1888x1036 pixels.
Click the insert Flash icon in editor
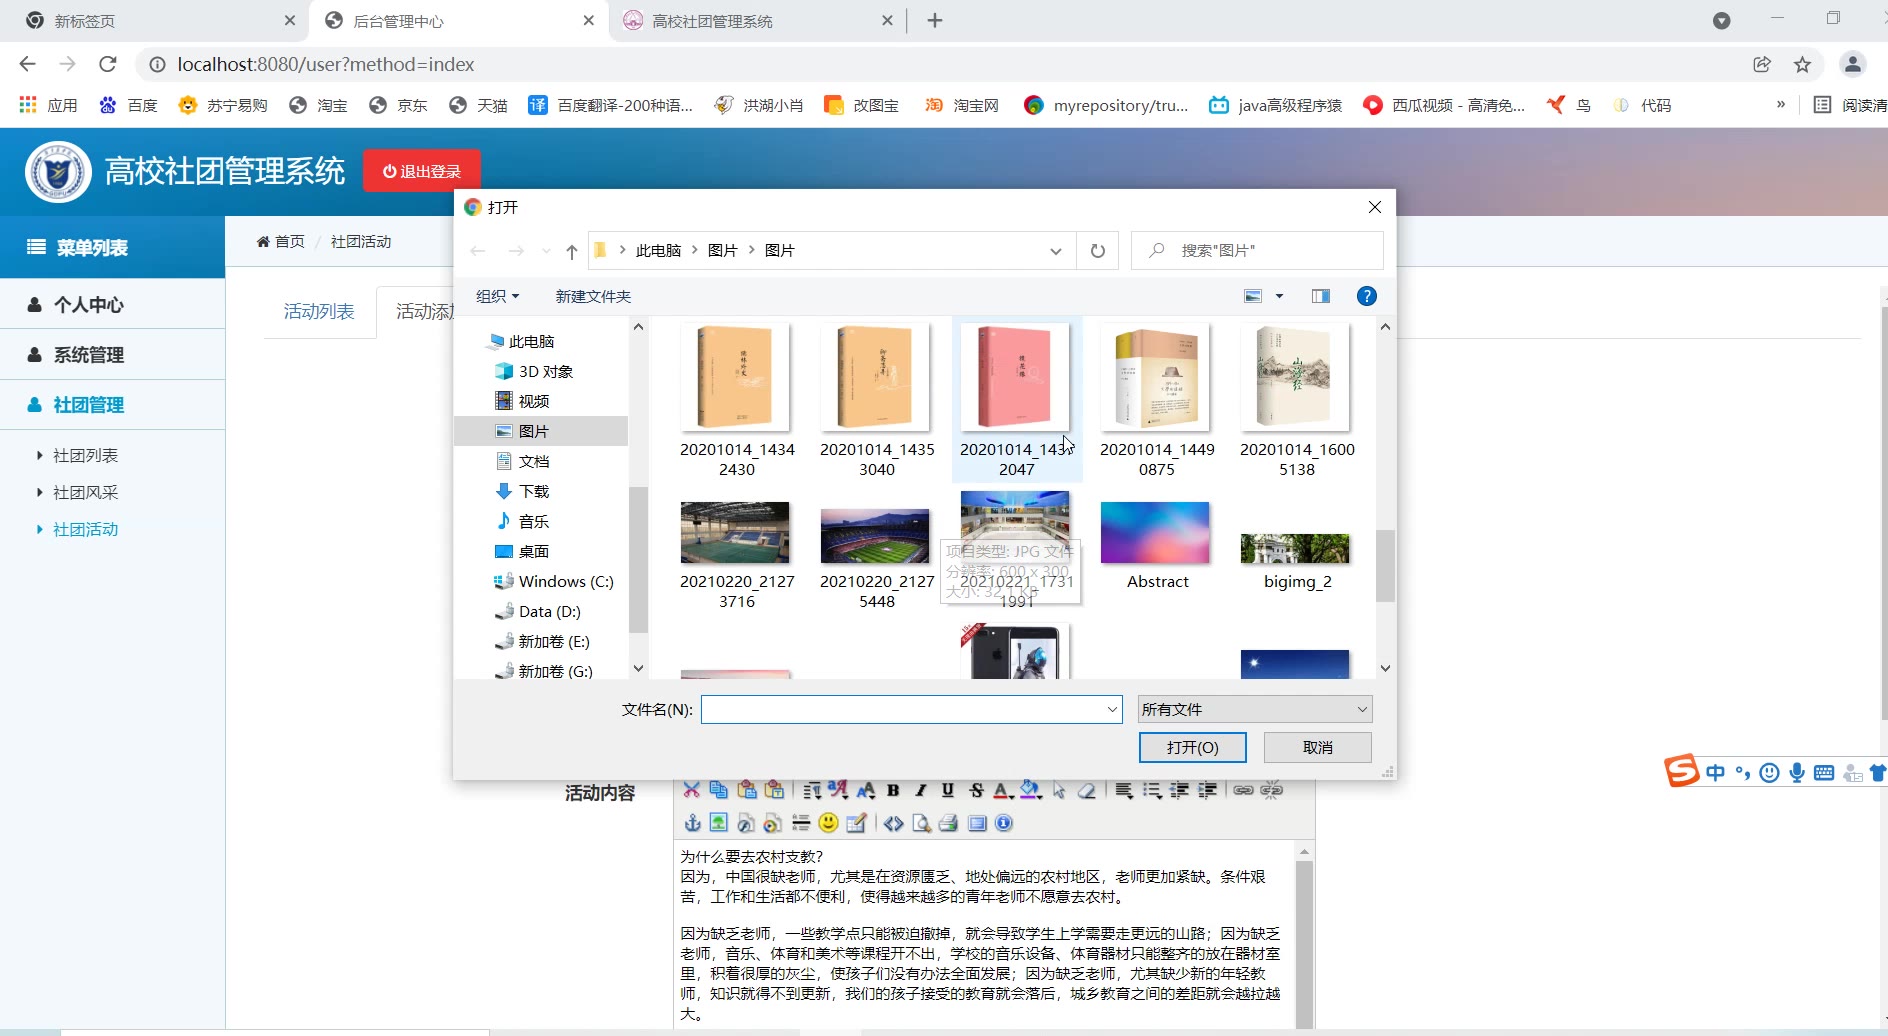coord(746,823)
